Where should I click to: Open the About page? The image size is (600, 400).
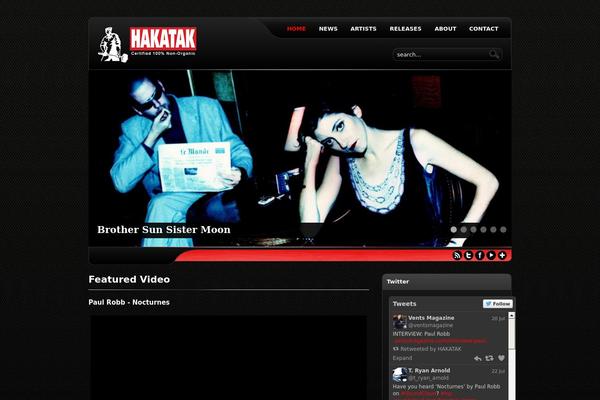445,29
